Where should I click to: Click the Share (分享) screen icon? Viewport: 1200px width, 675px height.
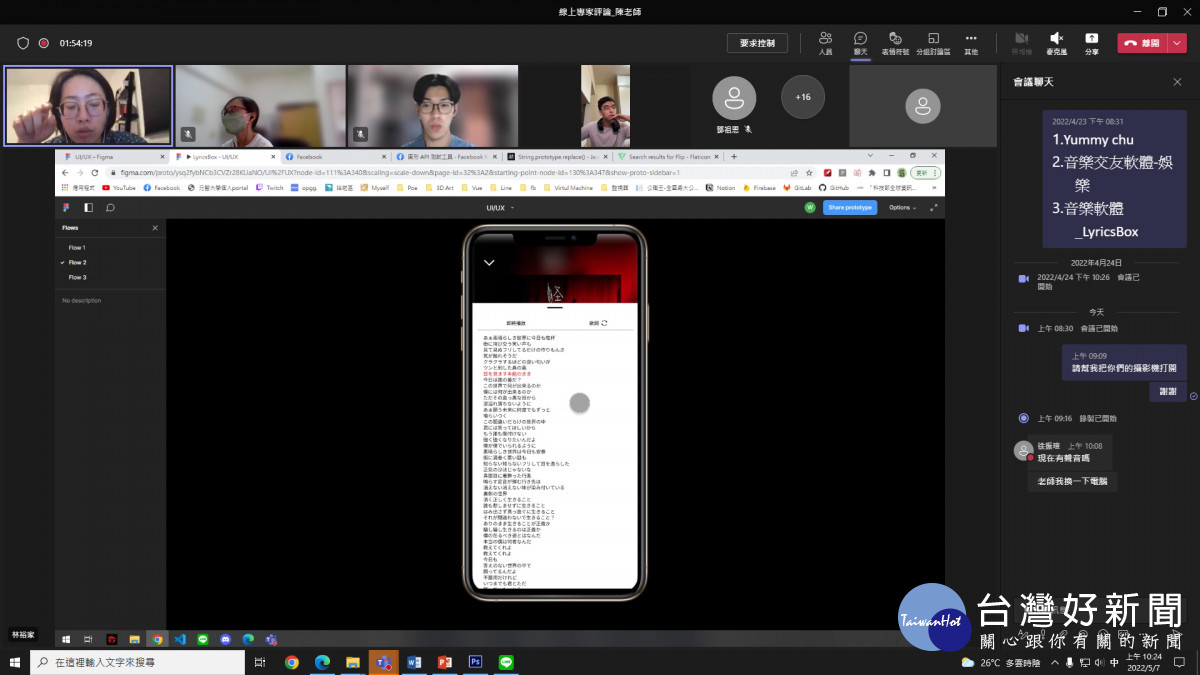[1091, 42]
